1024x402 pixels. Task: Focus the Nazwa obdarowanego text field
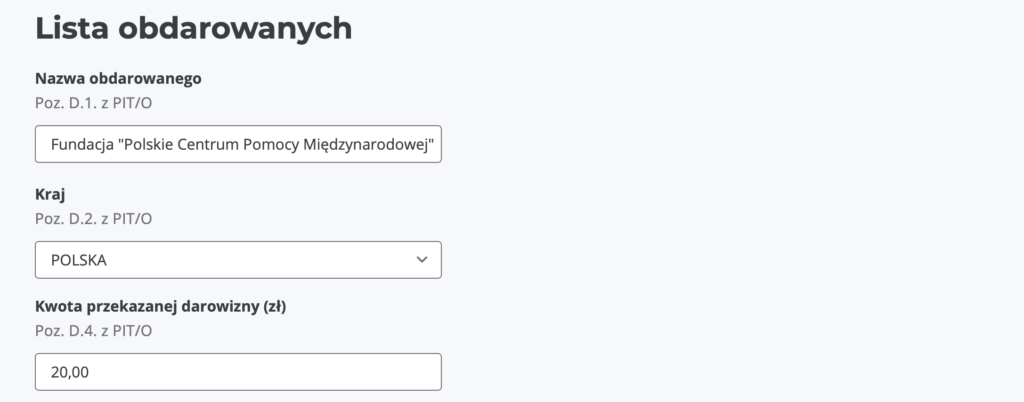point(238,144)
